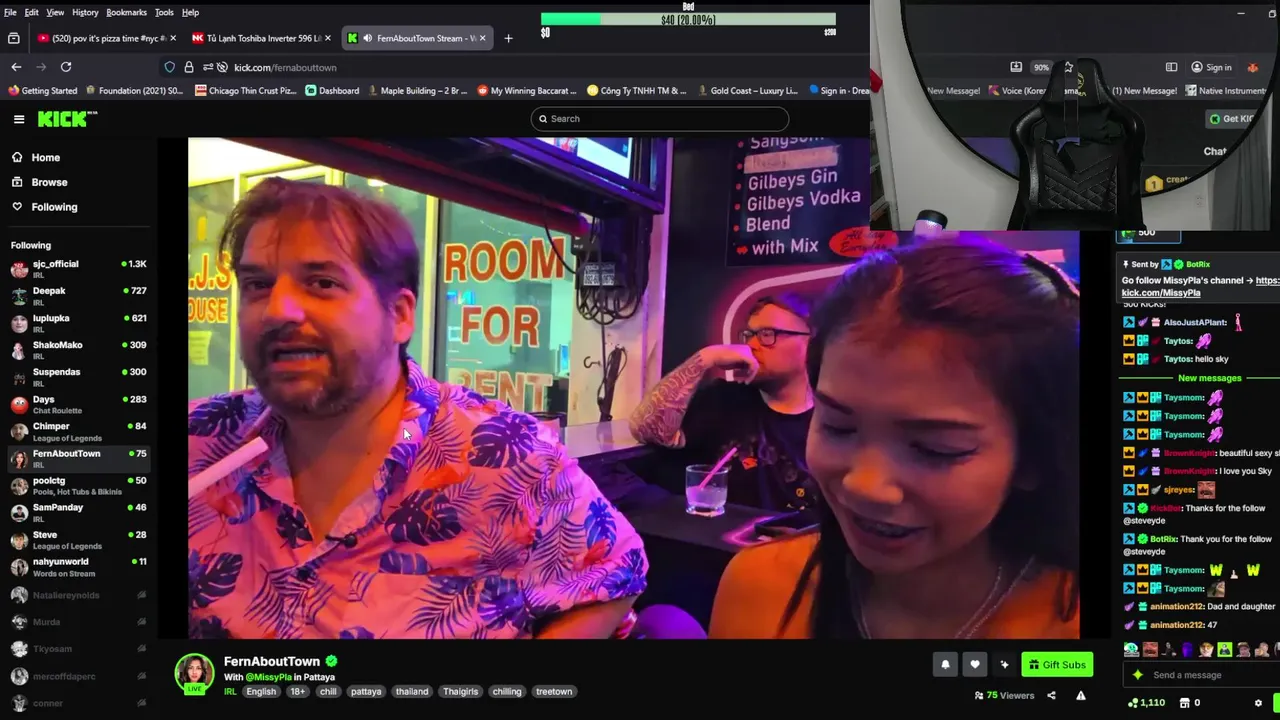Click the heart follow button
Viewport: 1280px width, 720px height.
point(975,664)
